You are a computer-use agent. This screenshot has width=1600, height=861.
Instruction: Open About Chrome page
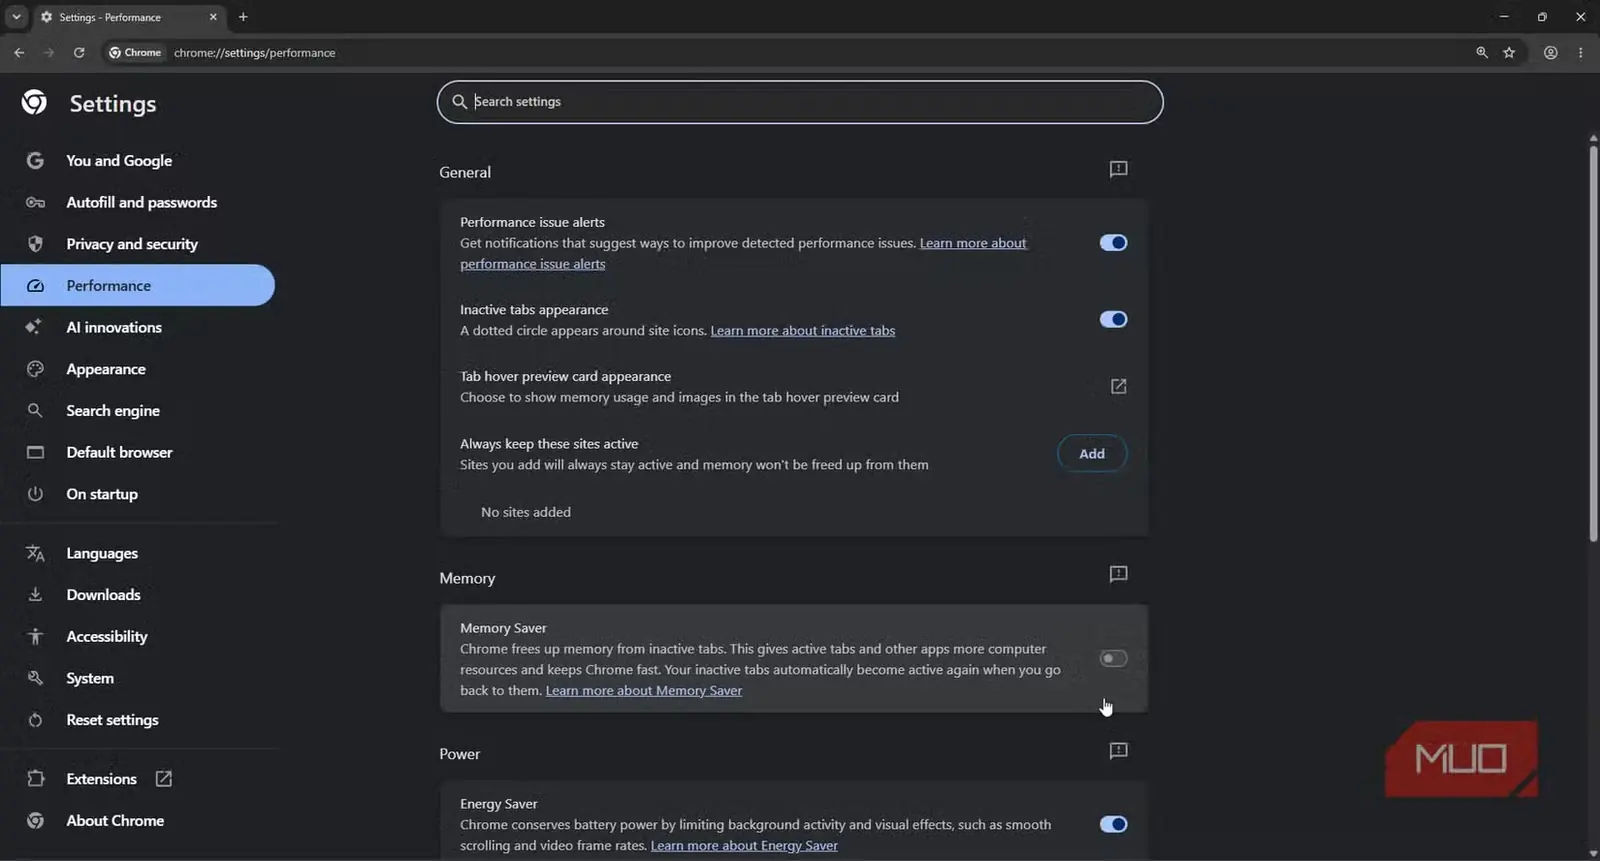coord(138,821)
